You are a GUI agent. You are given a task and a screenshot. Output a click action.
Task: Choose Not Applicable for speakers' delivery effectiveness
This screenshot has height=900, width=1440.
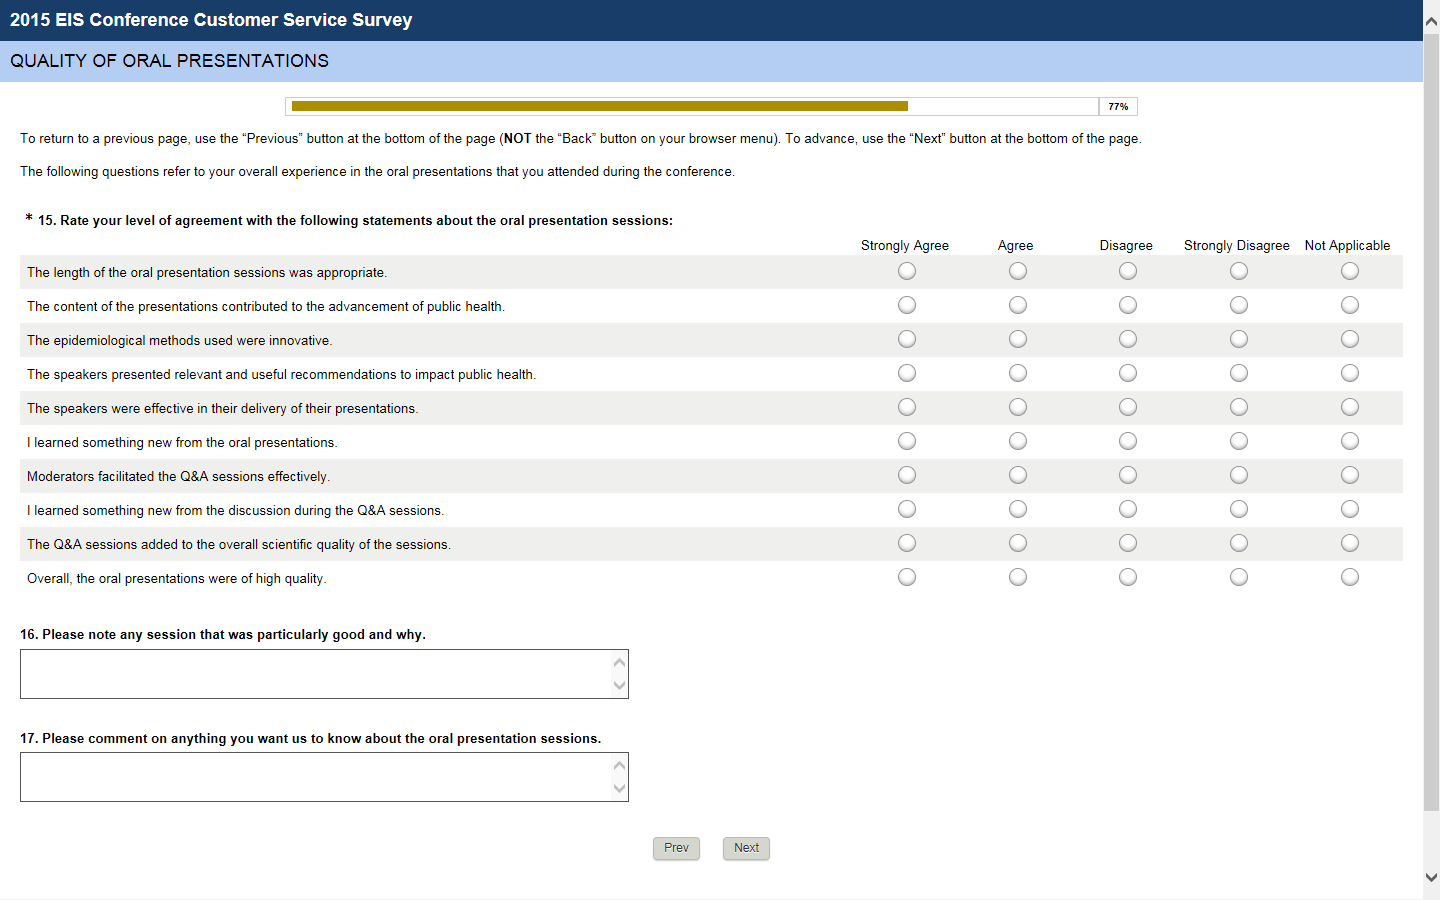pos(1350,407)
